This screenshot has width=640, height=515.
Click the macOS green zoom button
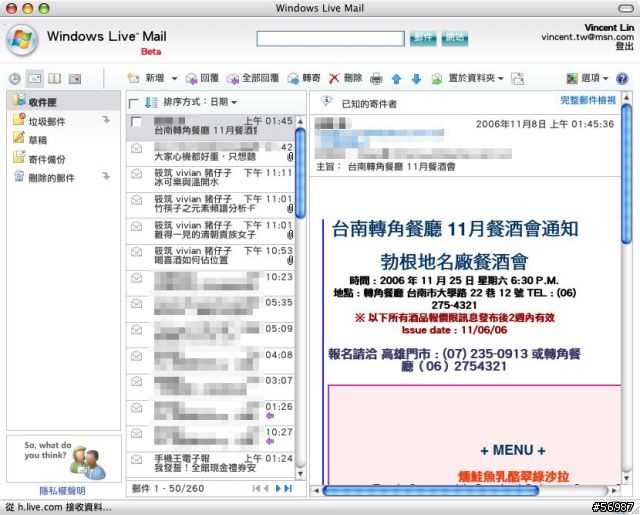[44, 8]
